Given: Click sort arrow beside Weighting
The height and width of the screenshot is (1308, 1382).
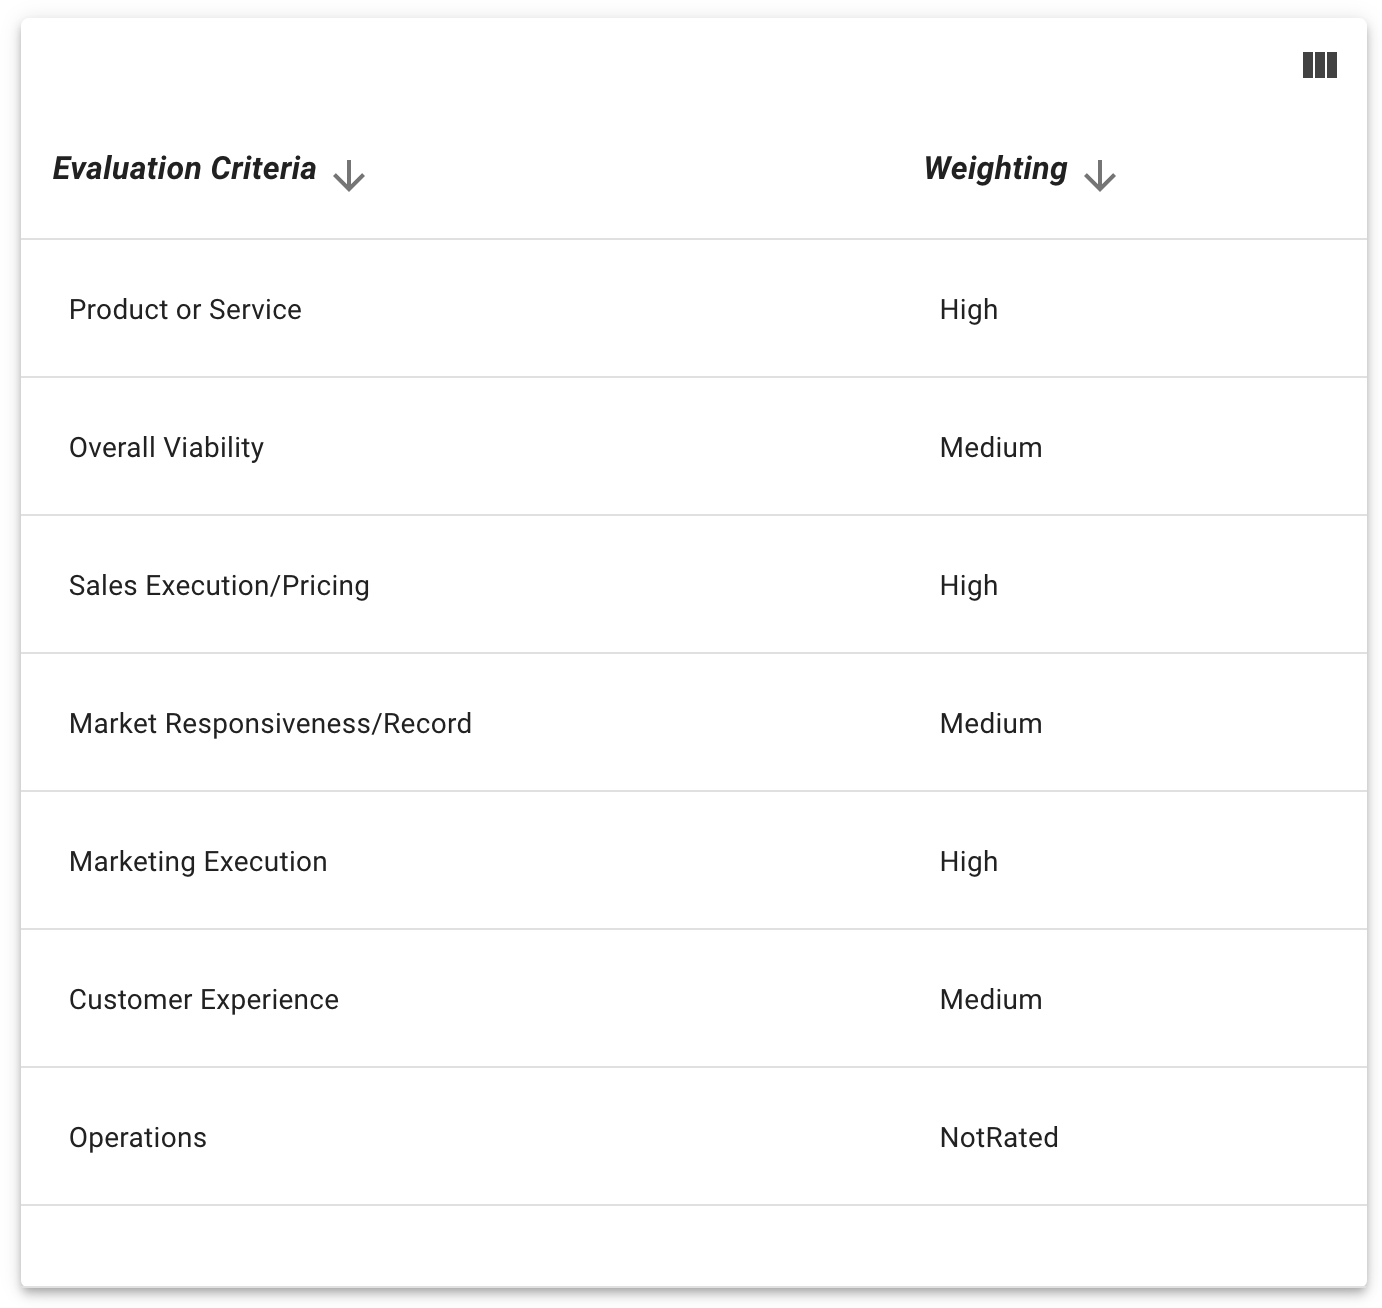Looking at the screenshot, I should coord(1099,175).
